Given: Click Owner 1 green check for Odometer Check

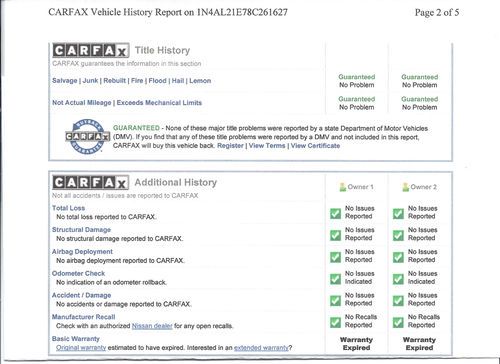Looking at the screenshot, I should click(335, 278).
